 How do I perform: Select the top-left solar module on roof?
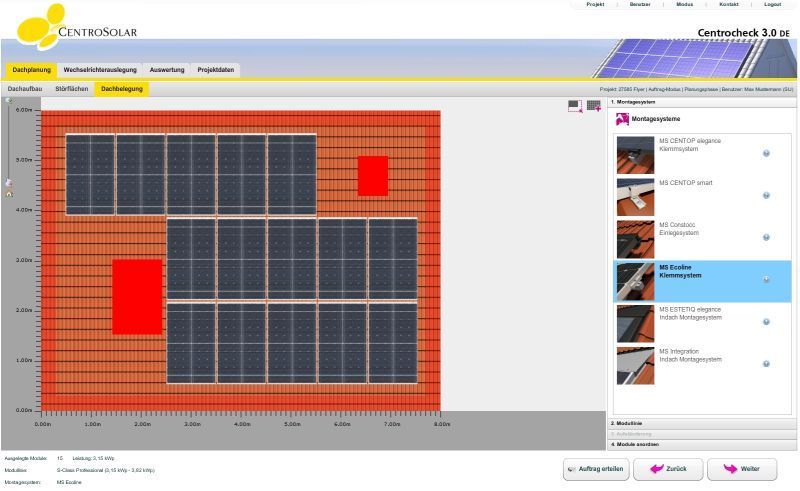click(x=90, y=174)
